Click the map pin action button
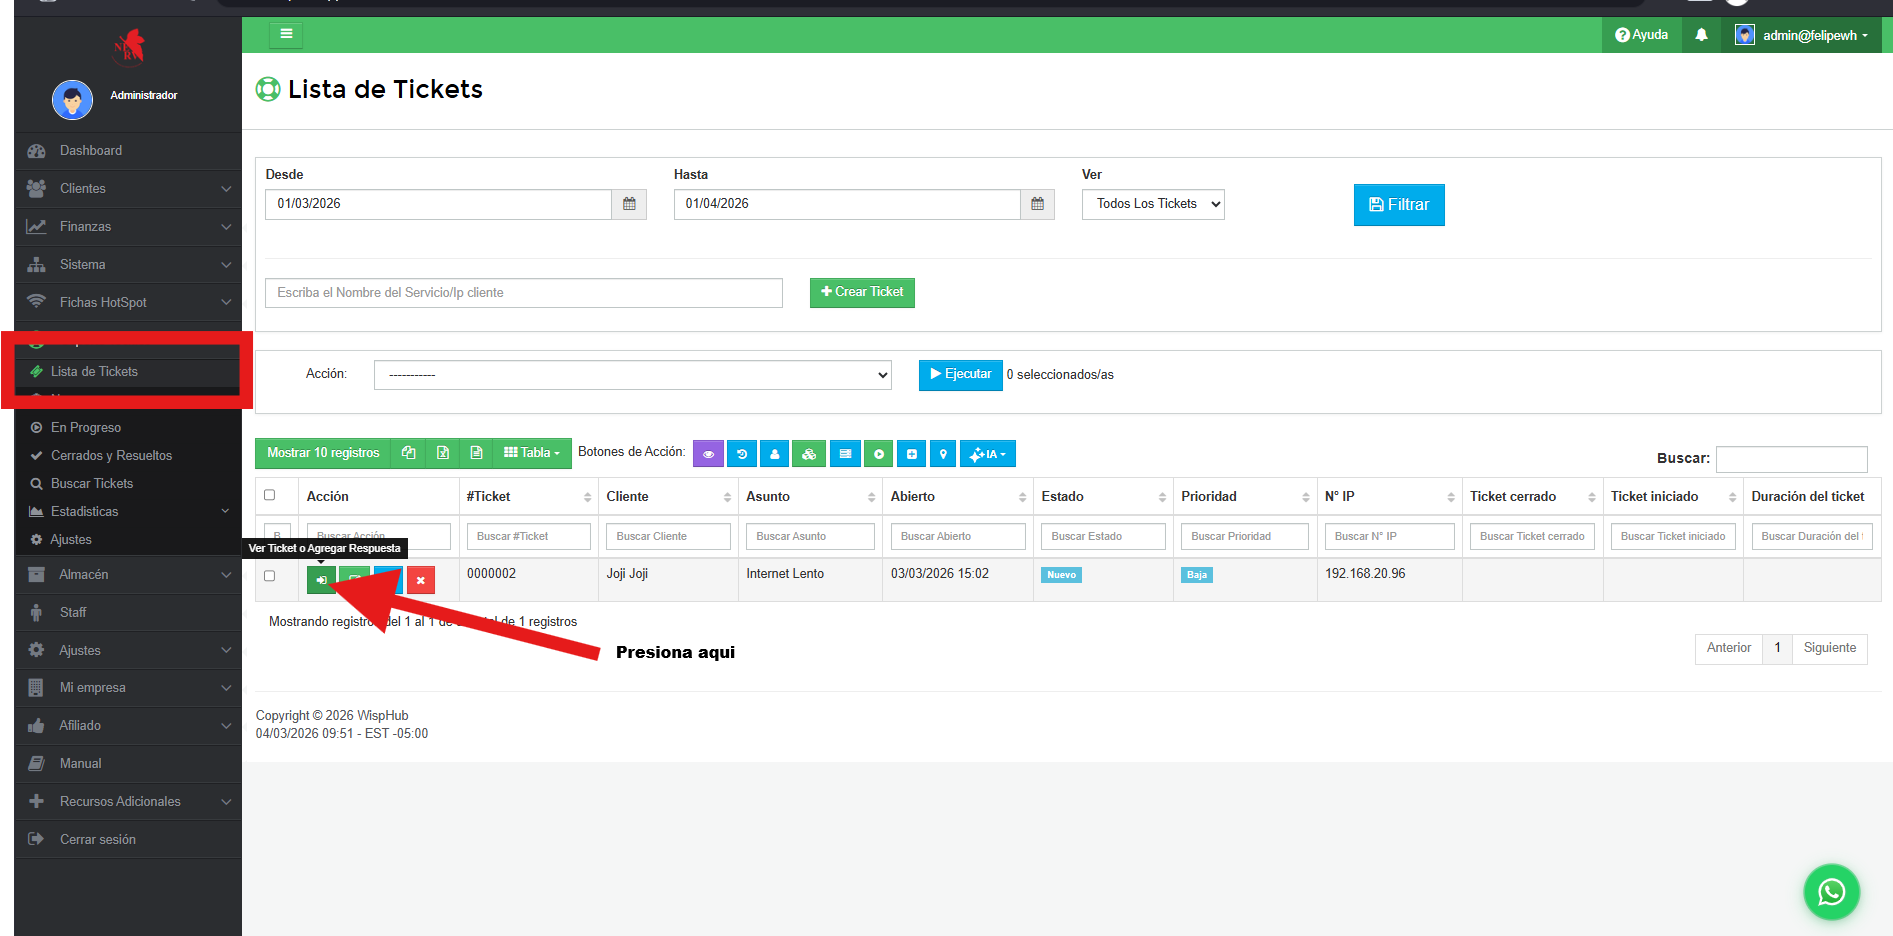The height and width of the screenshot is (936, 1893). pyautogui.click(x=943, y=454)
